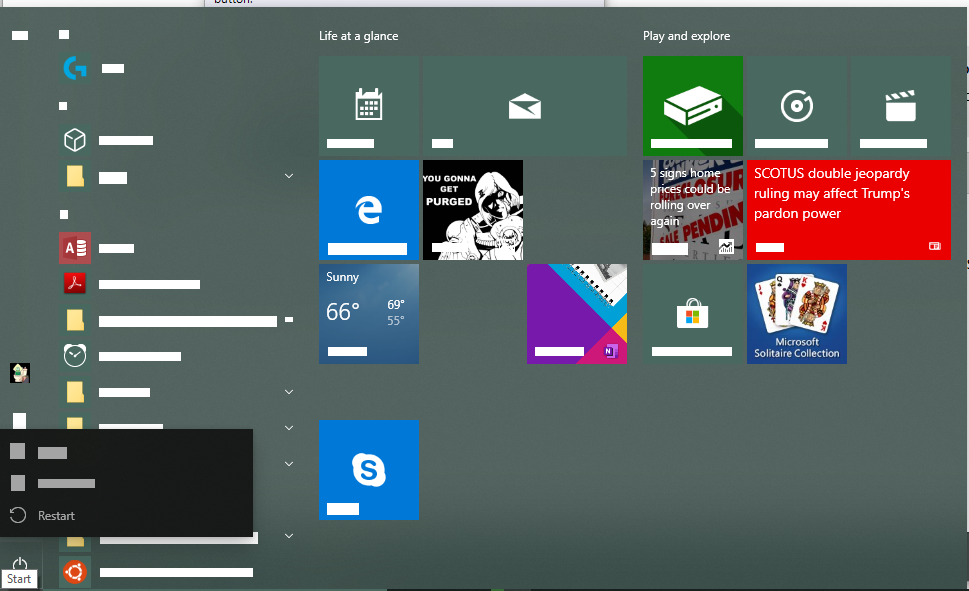Screen dimensions: 969x591
Task: Select the 'Life at a glance' group header
Action: coord(358,36)
